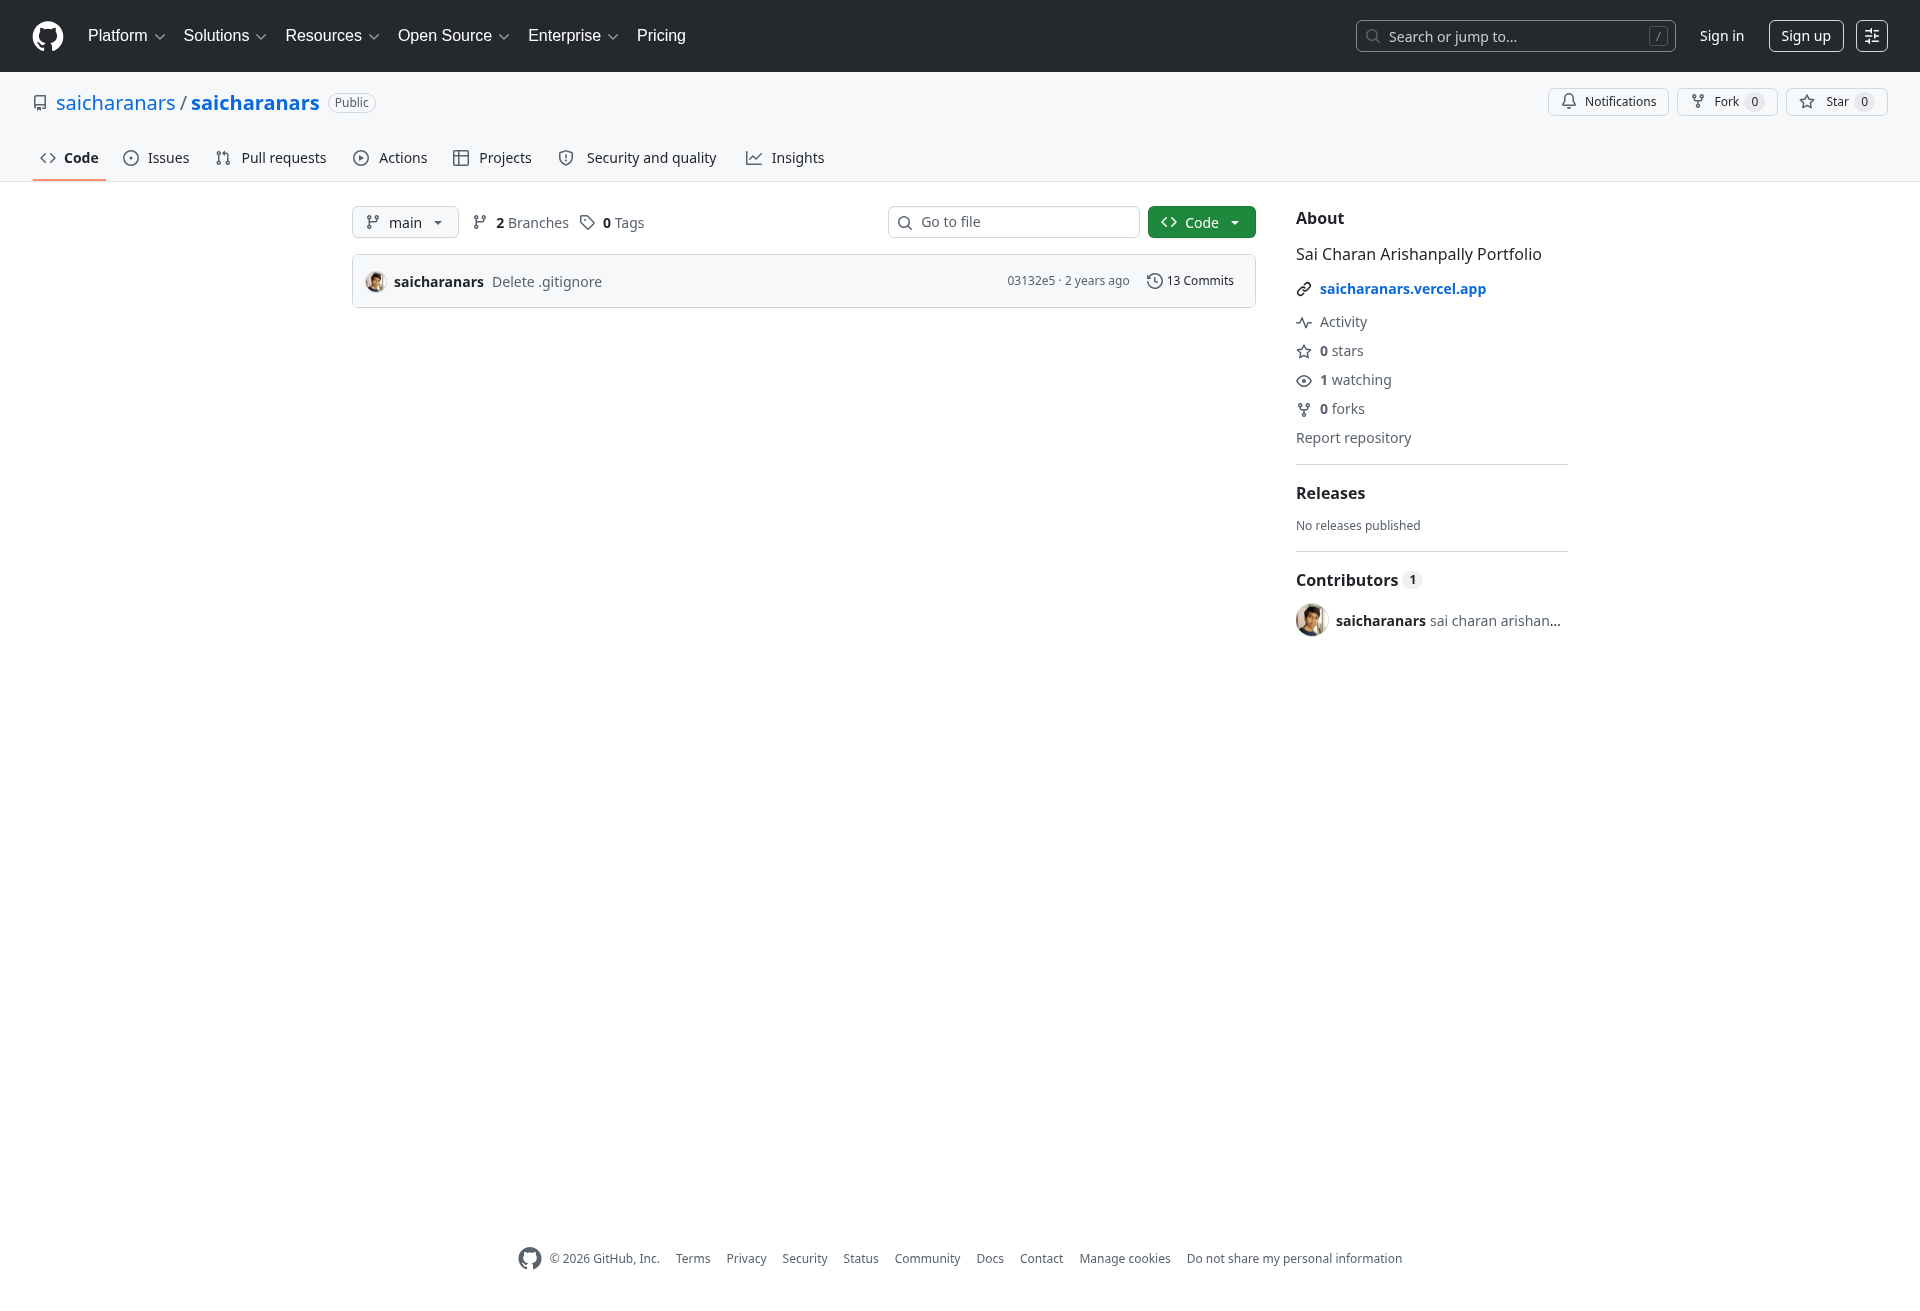Open the Delete .gitignore commit message
The height and width of the screenshot is (1311, 1920).
pos(547,282)
